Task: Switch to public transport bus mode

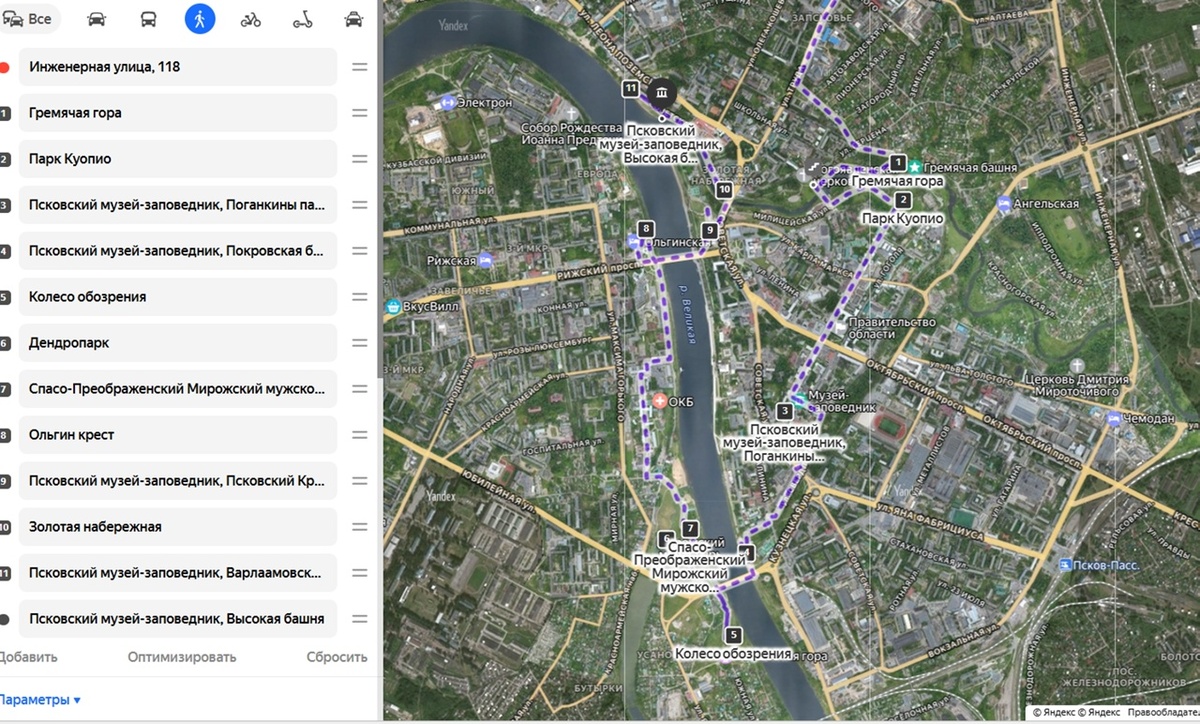Action: pos(148,19)
